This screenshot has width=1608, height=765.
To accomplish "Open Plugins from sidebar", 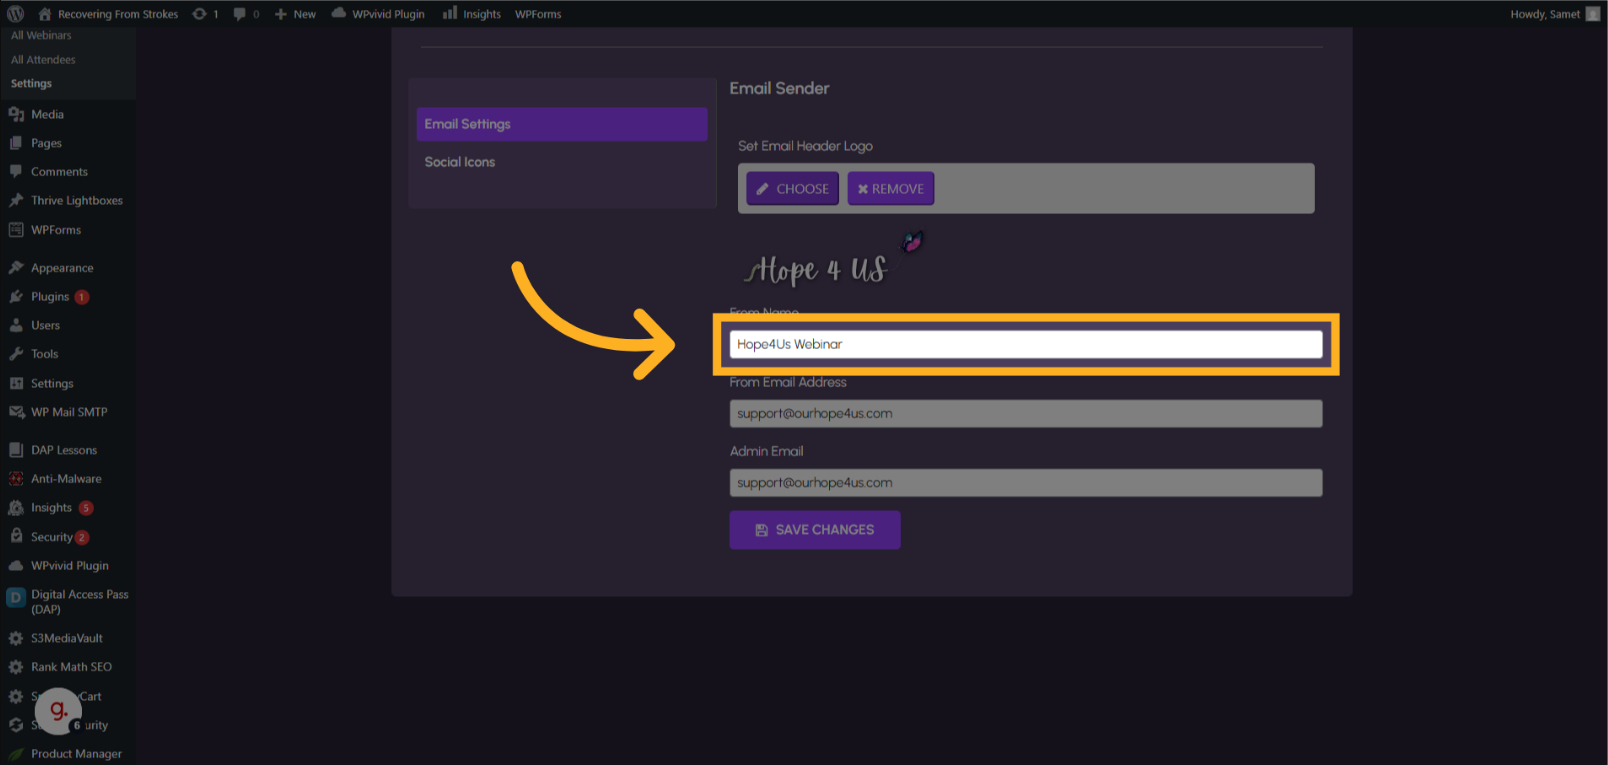I will pyautogui.click(x=50, y=297).
